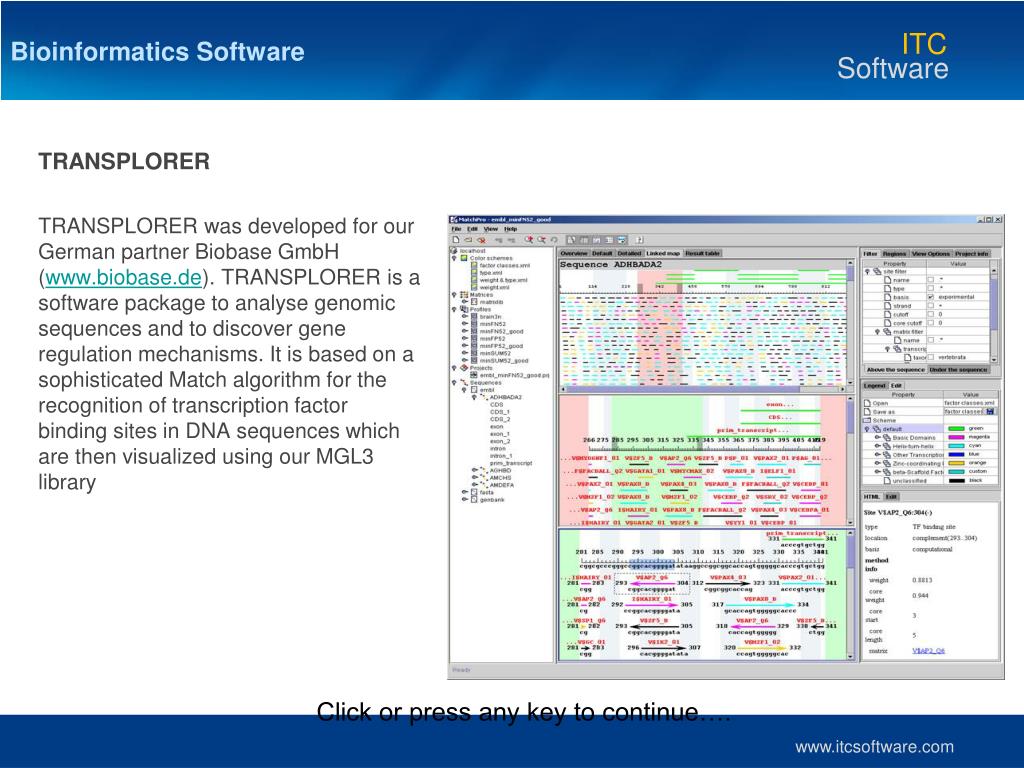Click the factor classes.xml file icon
This screenshot has height=768, width=1024.
(474, 265)
